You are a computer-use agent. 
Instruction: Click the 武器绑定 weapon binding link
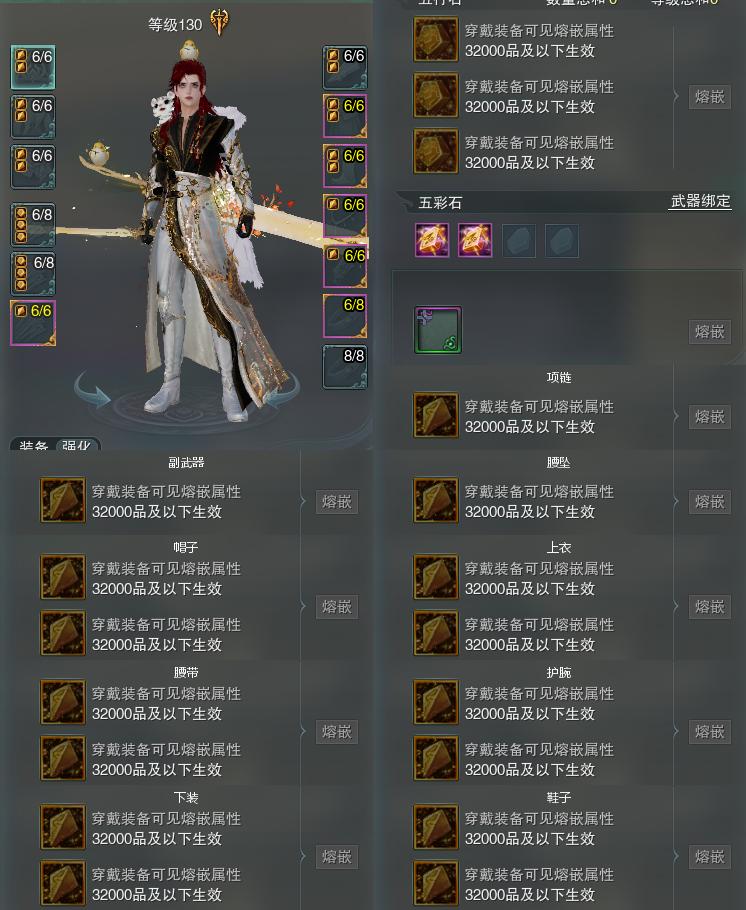(x=700, y=201)
